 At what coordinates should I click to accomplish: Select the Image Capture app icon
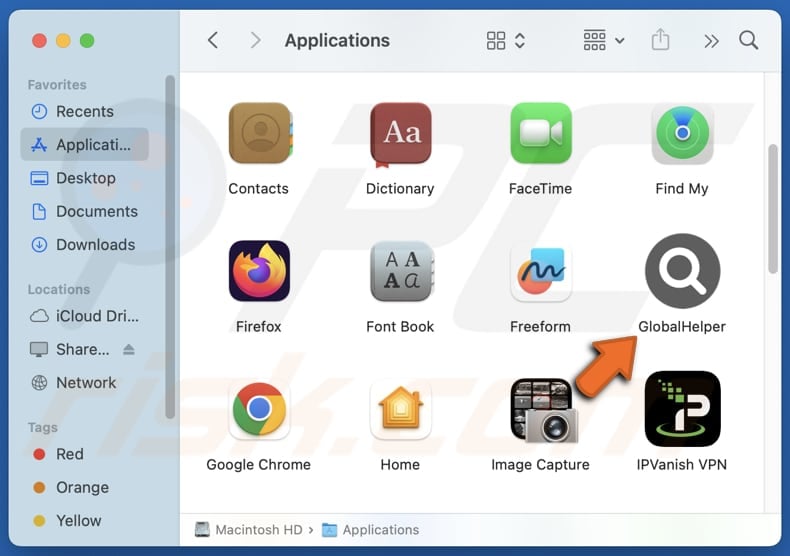pyautogui.click(x=544, y=410)
